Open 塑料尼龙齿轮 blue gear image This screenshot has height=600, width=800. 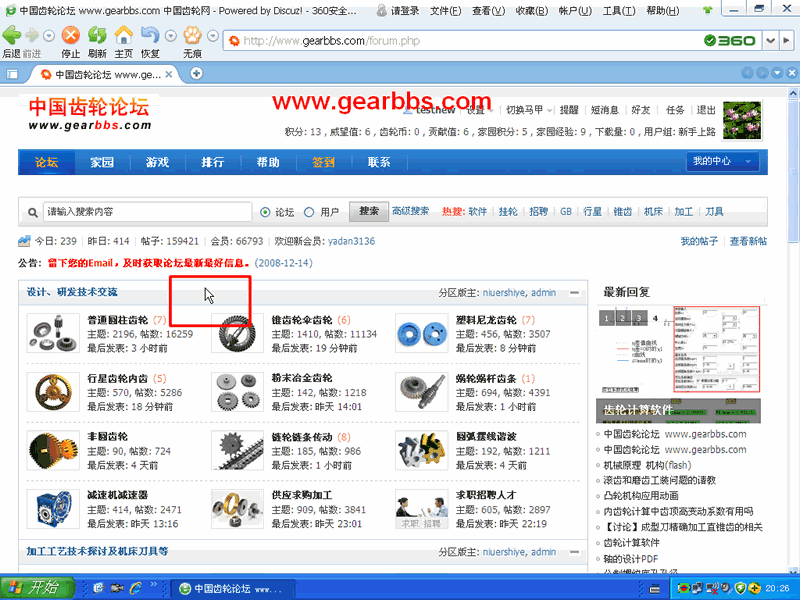pos(421,333)
